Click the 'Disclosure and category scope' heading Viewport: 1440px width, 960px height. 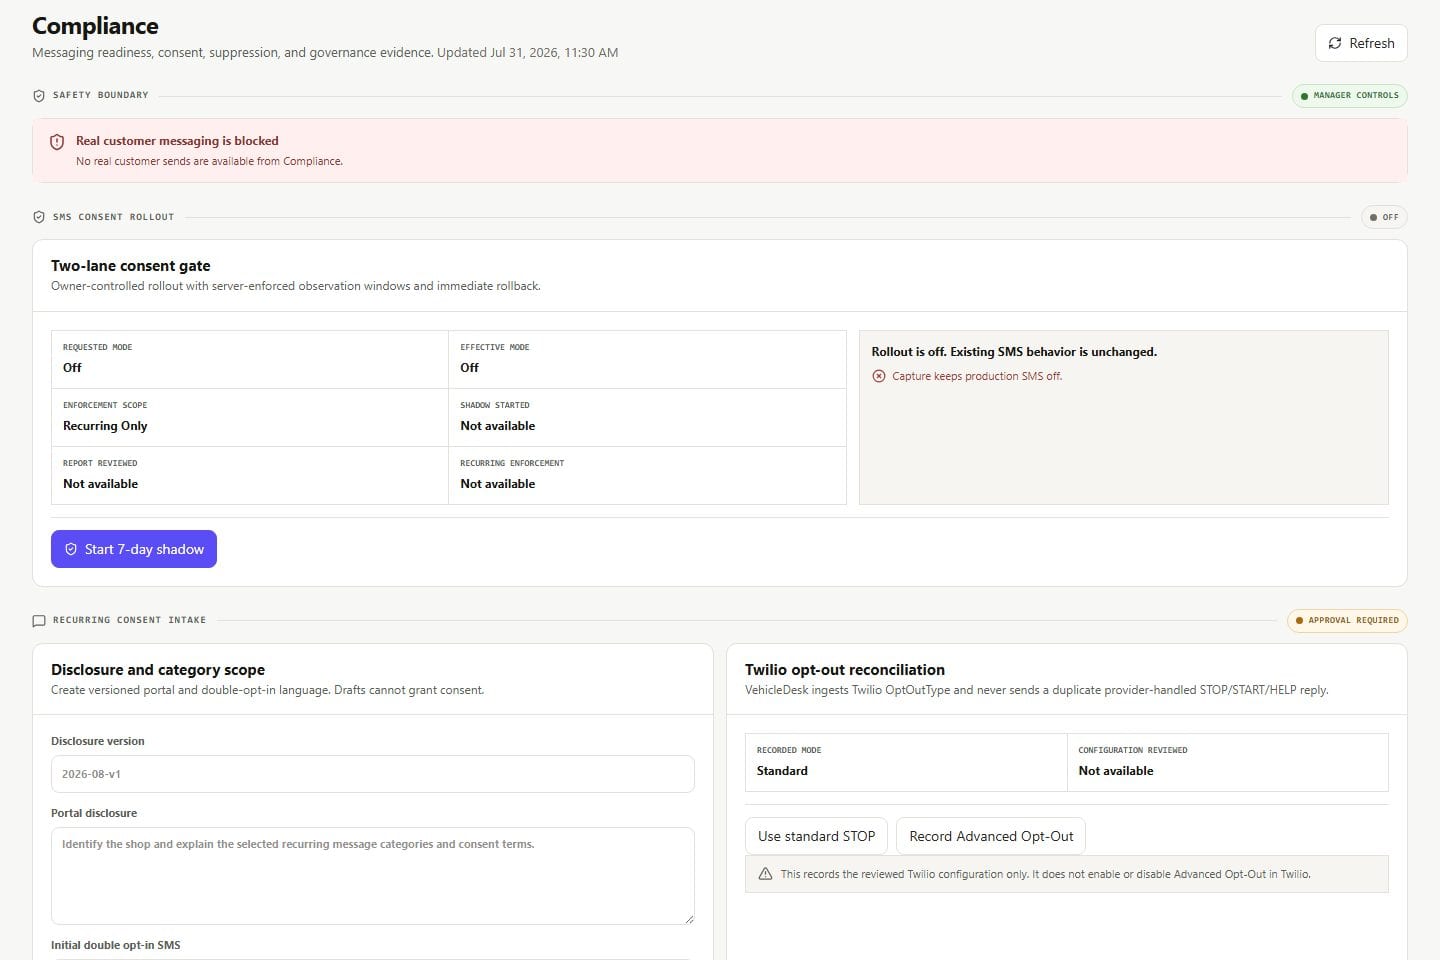[158, 670]
